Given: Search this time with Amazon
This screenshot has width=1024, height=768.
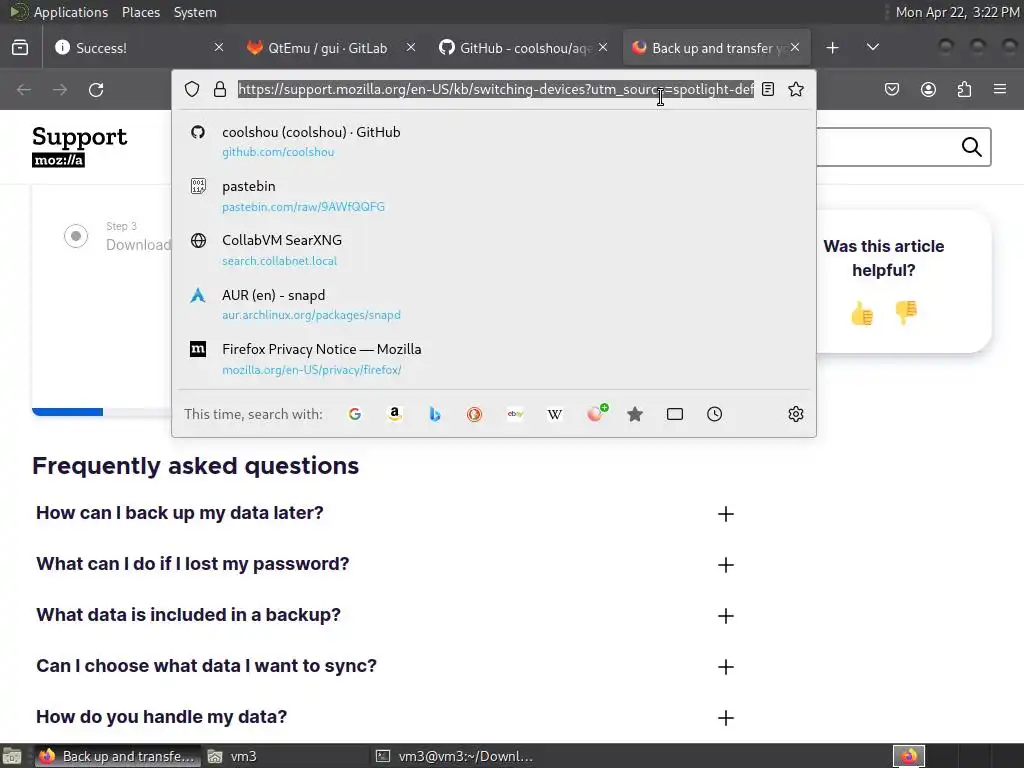Looking at the screenshot, I should tap(394, 414).
